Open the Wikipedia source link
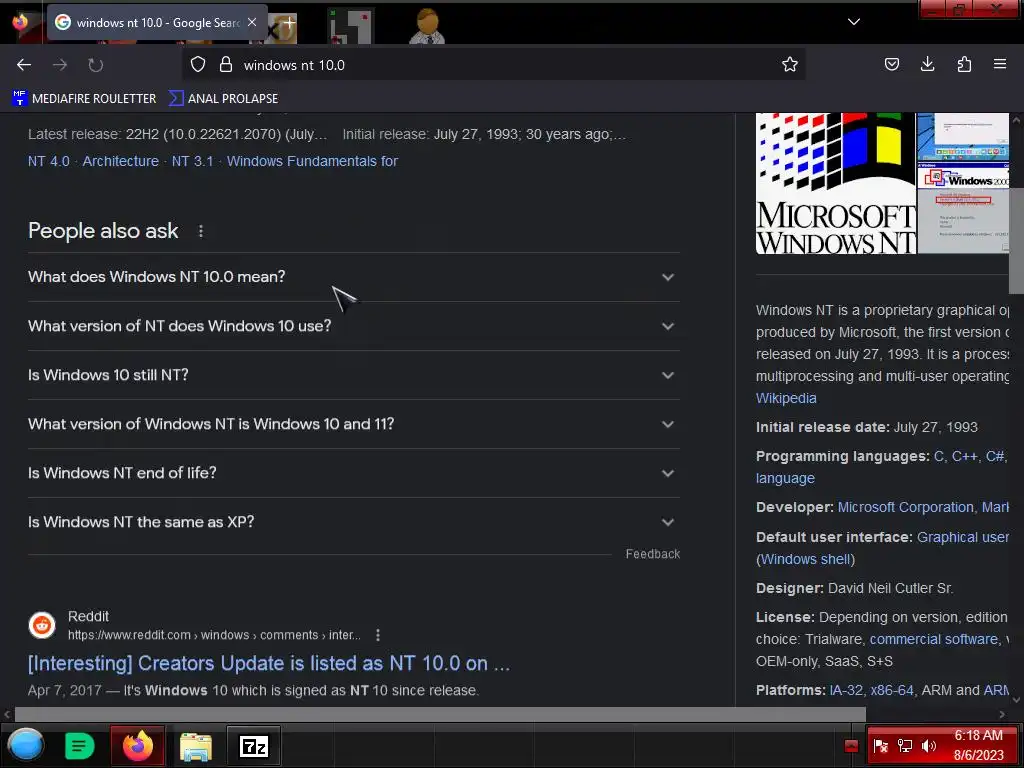 pyautogui.click(x=786, y=398)
